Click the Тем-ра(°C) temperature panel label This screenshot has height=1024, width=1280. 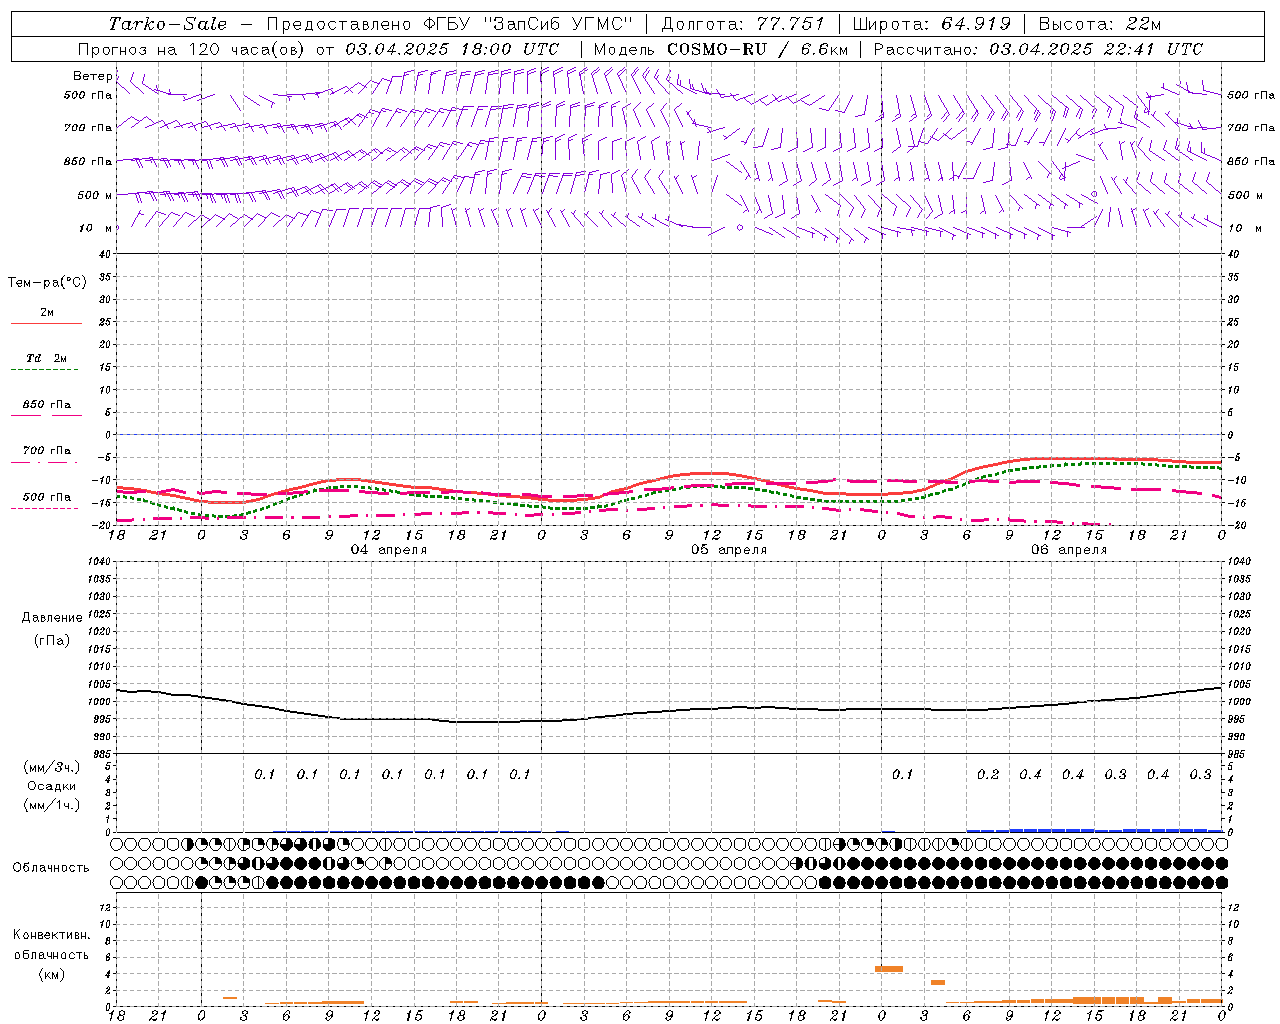point(47,283)
